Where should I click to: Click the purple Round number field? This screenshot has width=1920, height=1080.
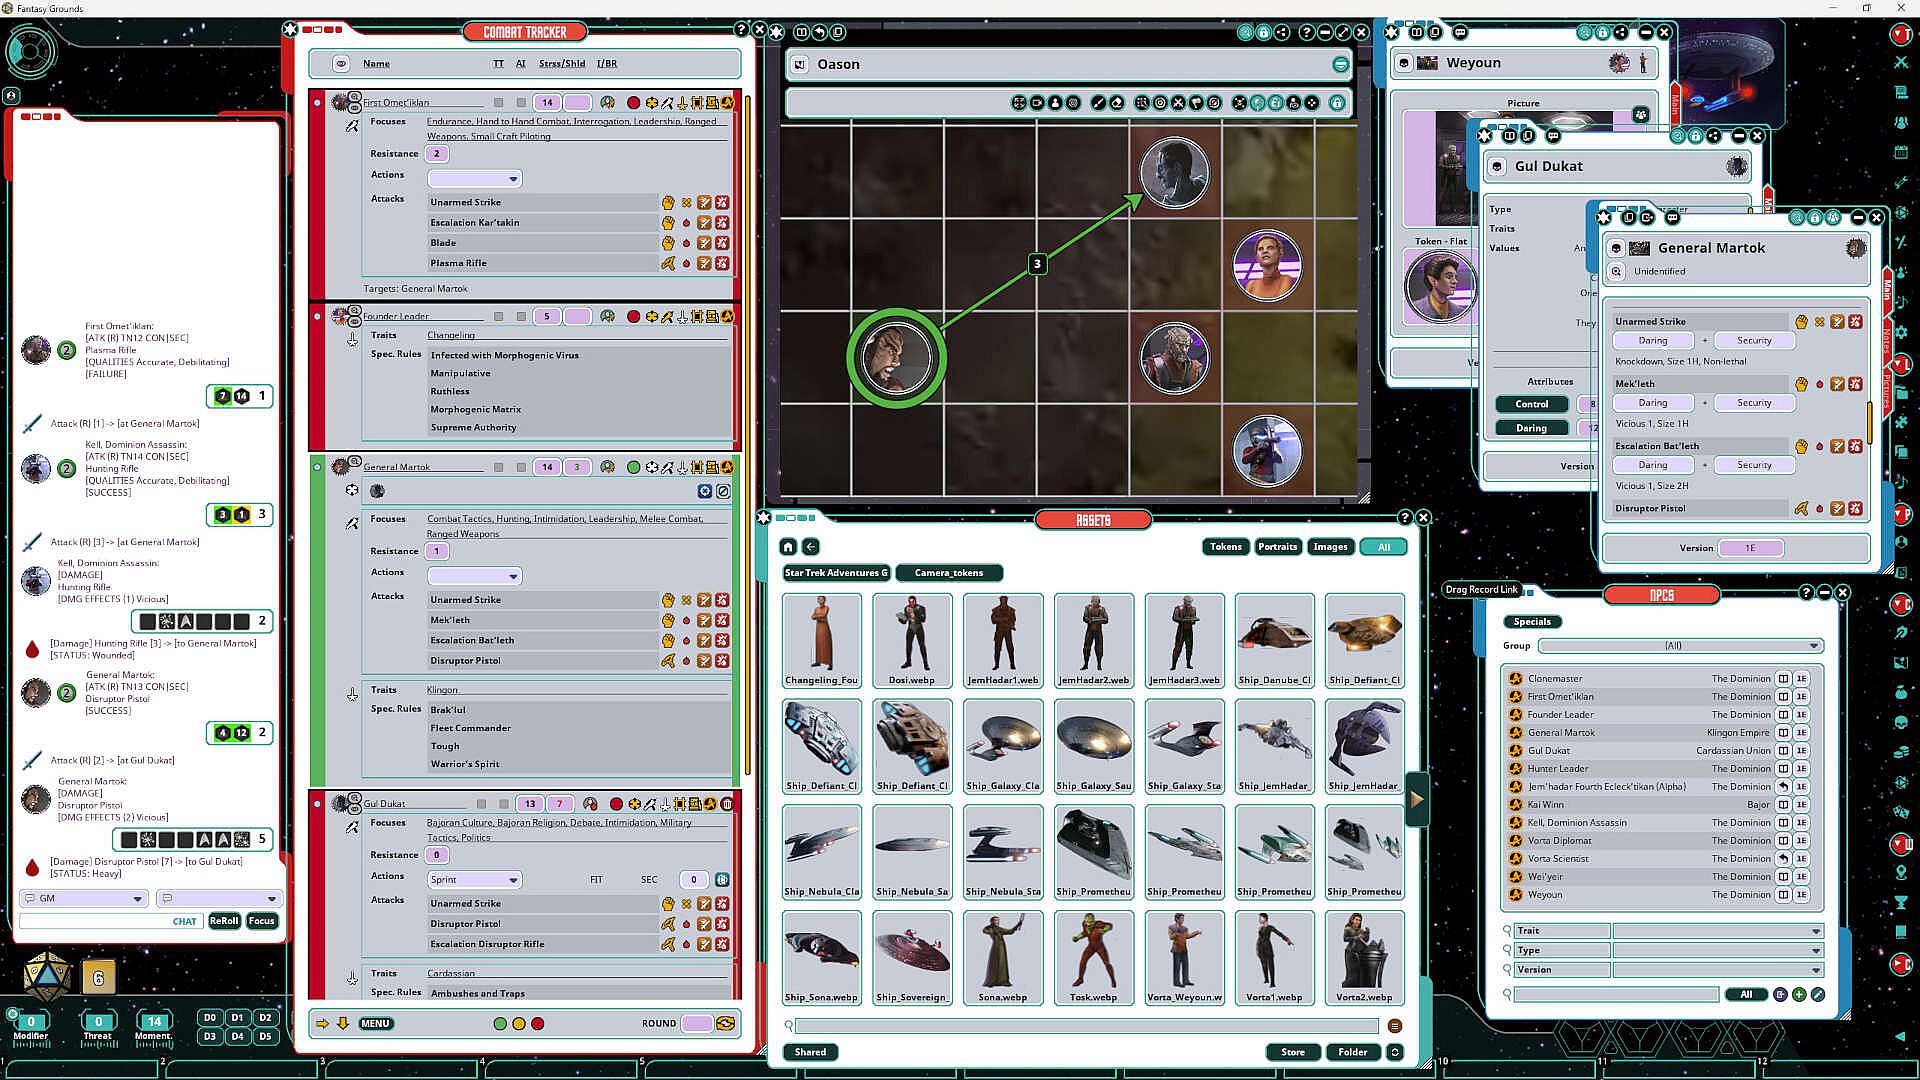point(696,1023)
